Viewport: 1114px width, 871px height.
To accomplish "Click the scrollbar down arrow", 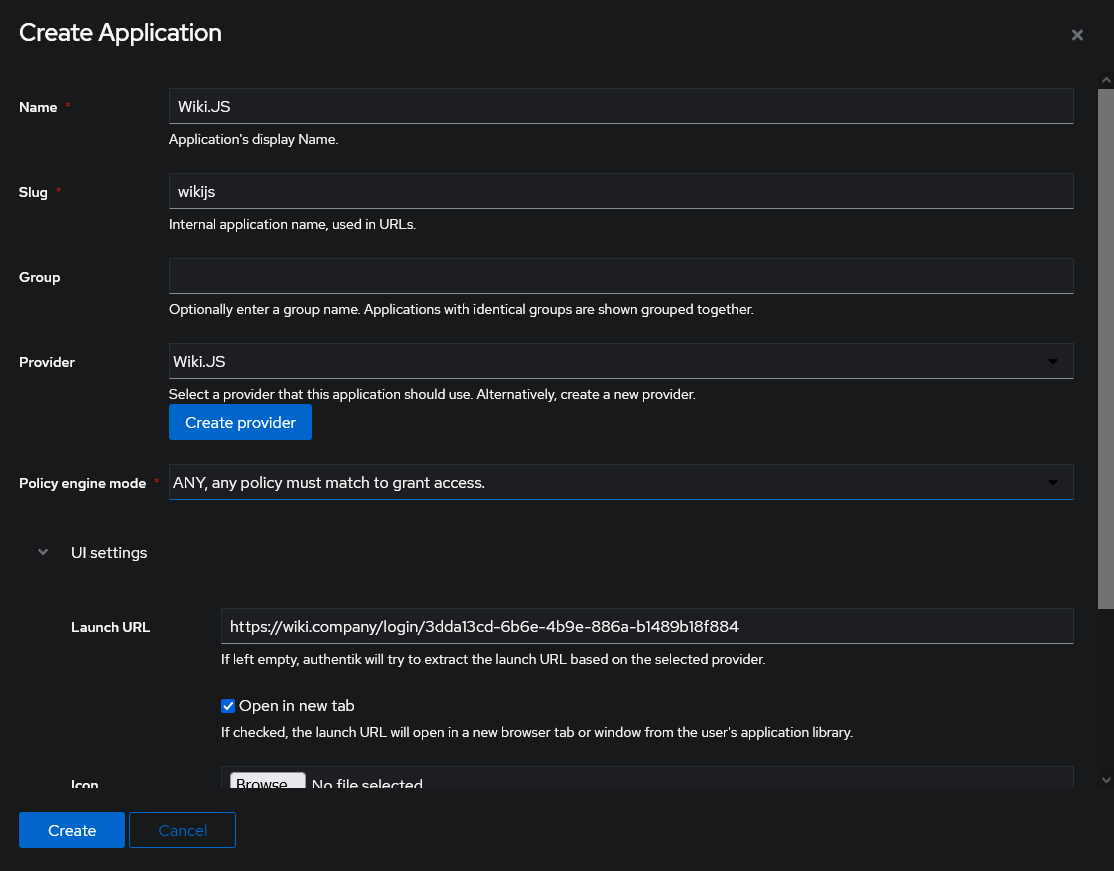I will pyautogui.click(x=1105, y=779).
